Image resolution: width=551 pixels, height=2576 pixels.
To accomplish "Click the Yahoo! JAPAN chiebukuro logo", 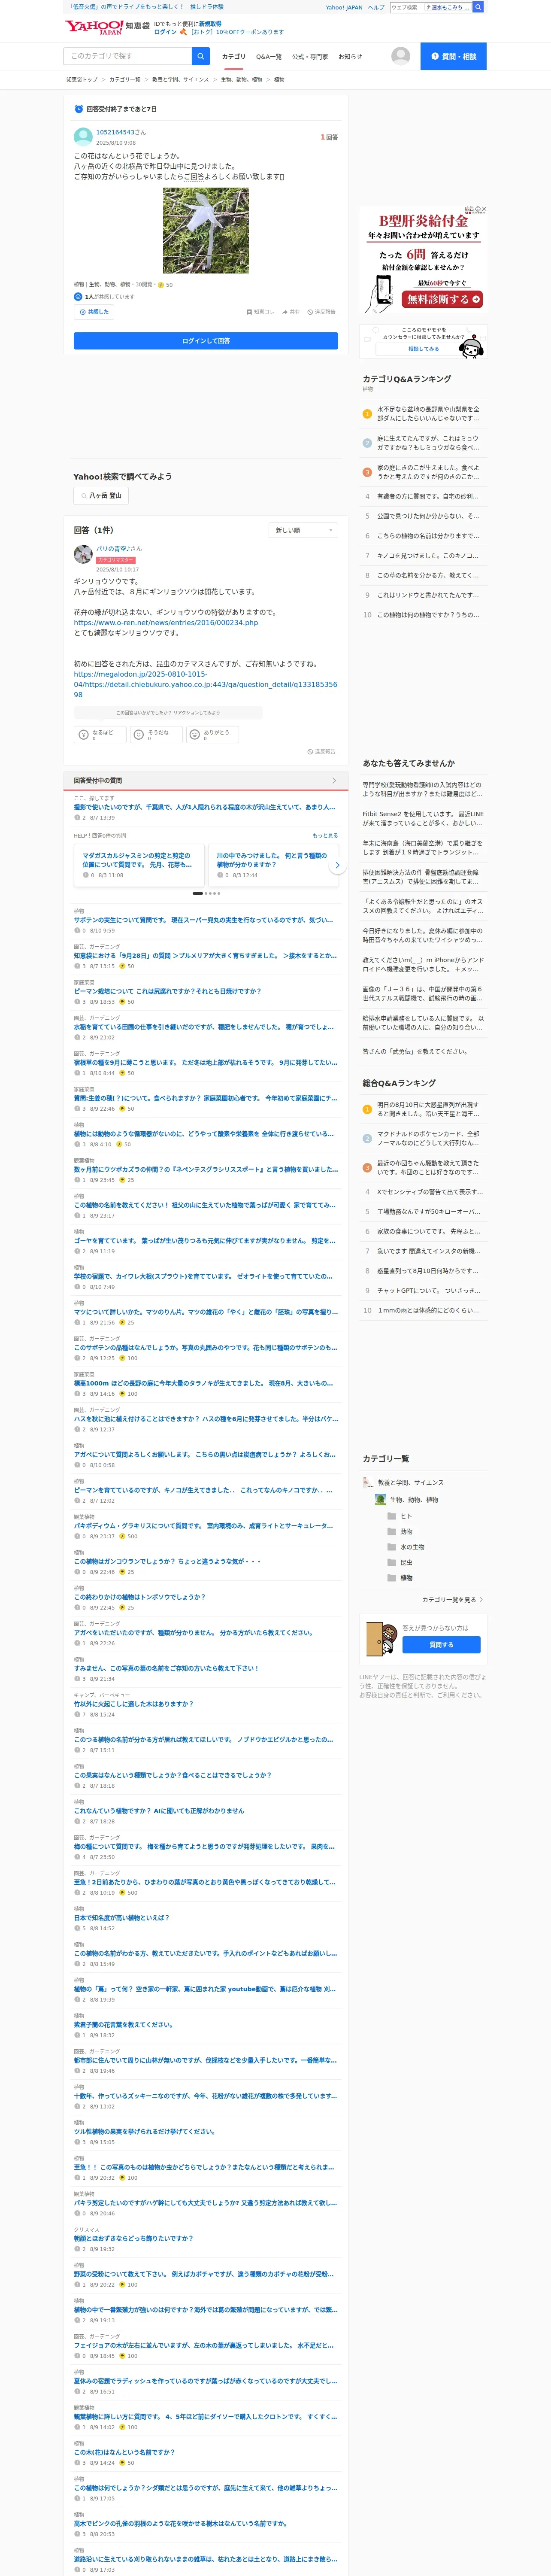I will click(x=107, y=27).
